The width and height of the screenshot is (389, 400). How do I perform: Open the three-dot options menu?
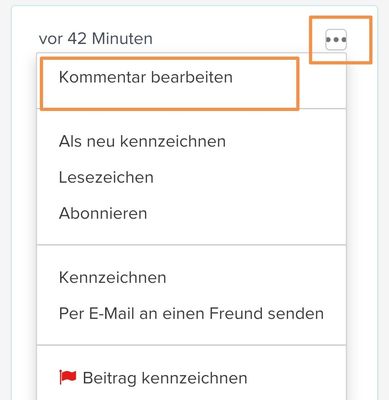[x=336, y=40]
